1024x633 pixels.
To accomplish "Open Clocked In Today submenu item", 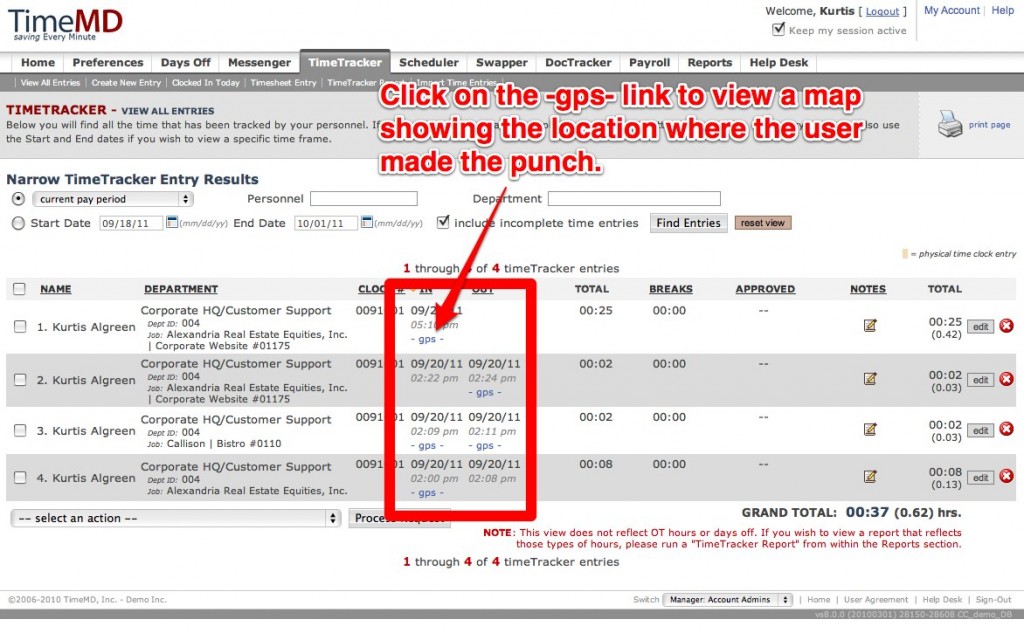I will 206,83.
